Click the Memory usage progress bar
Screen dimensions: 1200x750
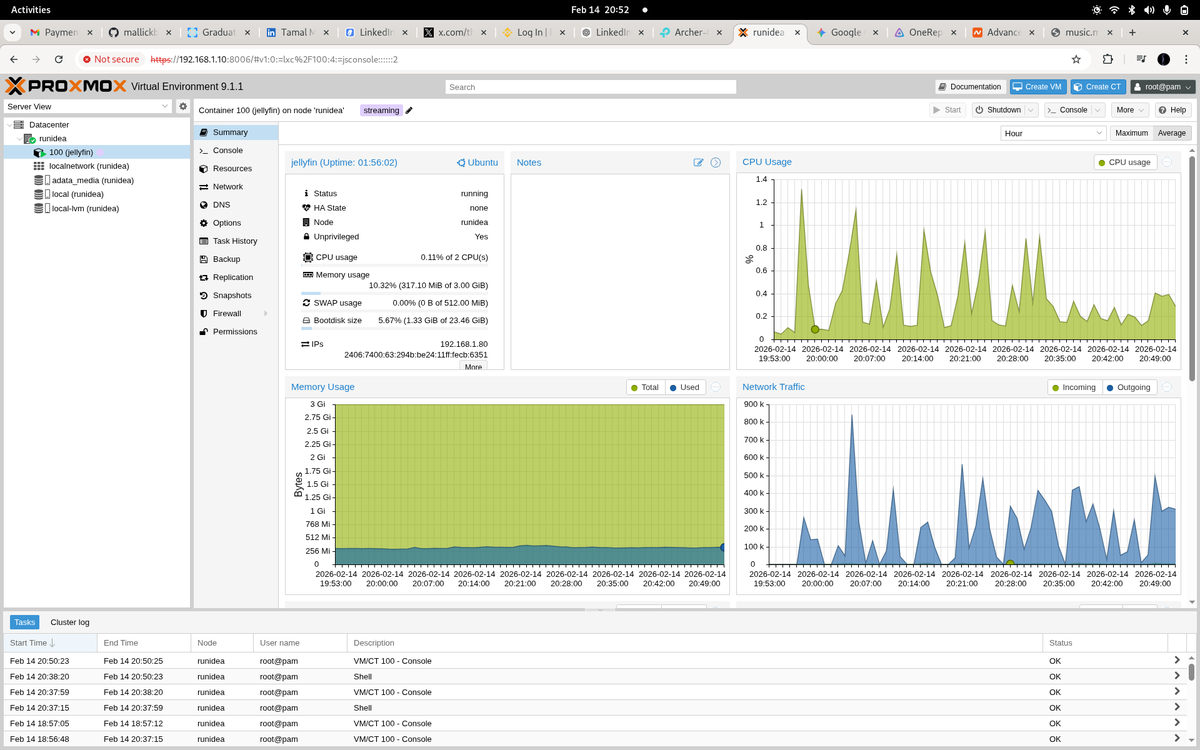tap(395, 294)
